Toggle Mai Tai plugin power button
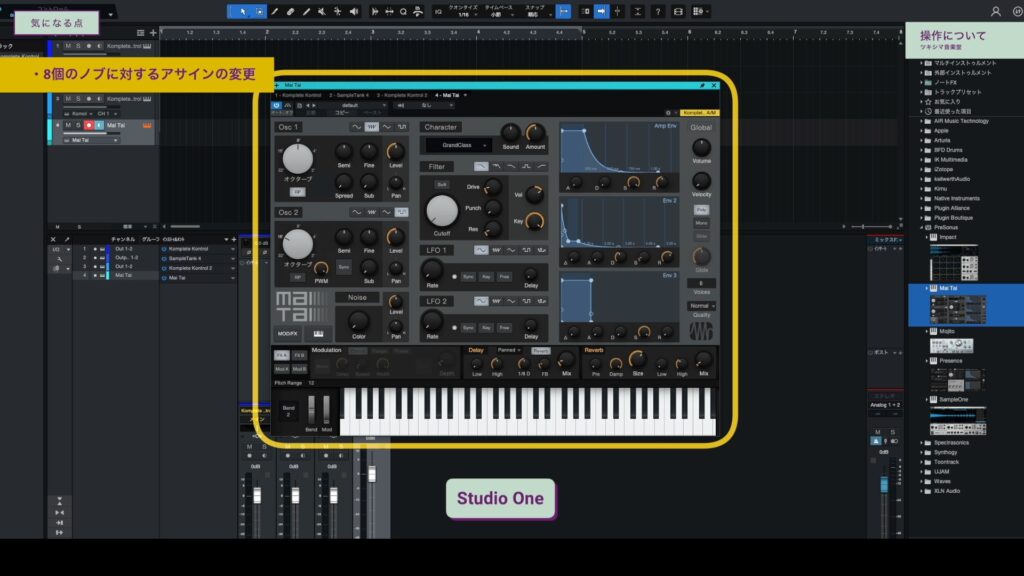The image size is (1024, 576). click(276, 105)
